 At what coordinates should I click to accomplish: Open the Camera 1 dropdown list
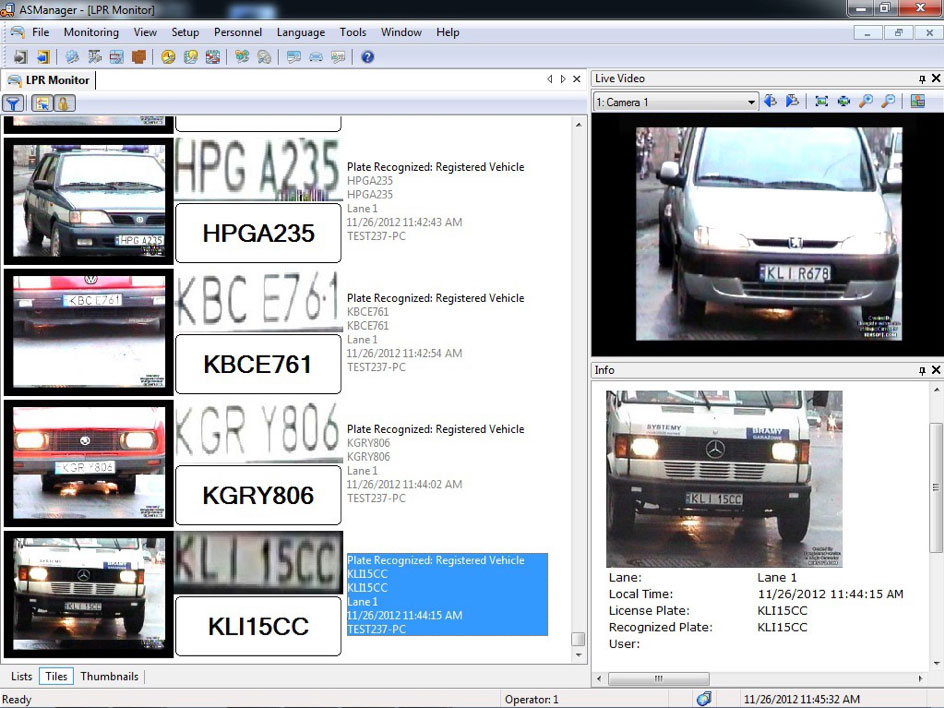click(751, 102)
